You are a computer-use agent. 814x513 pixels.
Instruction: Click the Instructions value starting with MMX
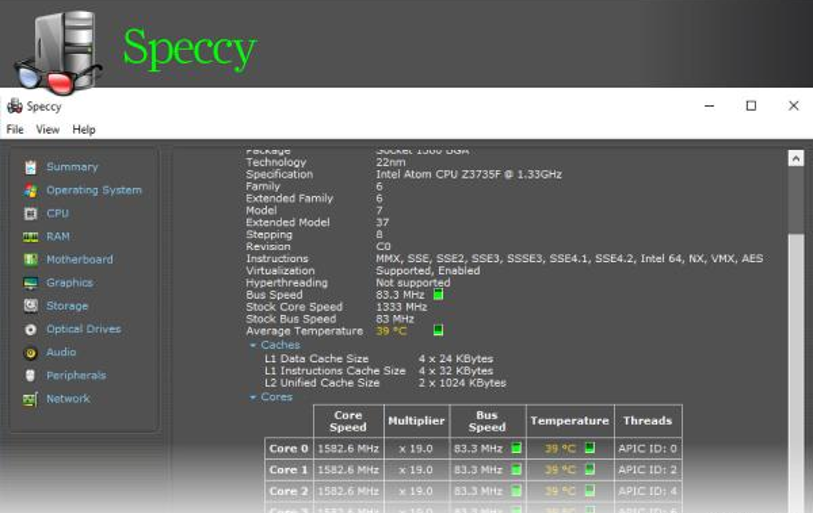point(569,259)
